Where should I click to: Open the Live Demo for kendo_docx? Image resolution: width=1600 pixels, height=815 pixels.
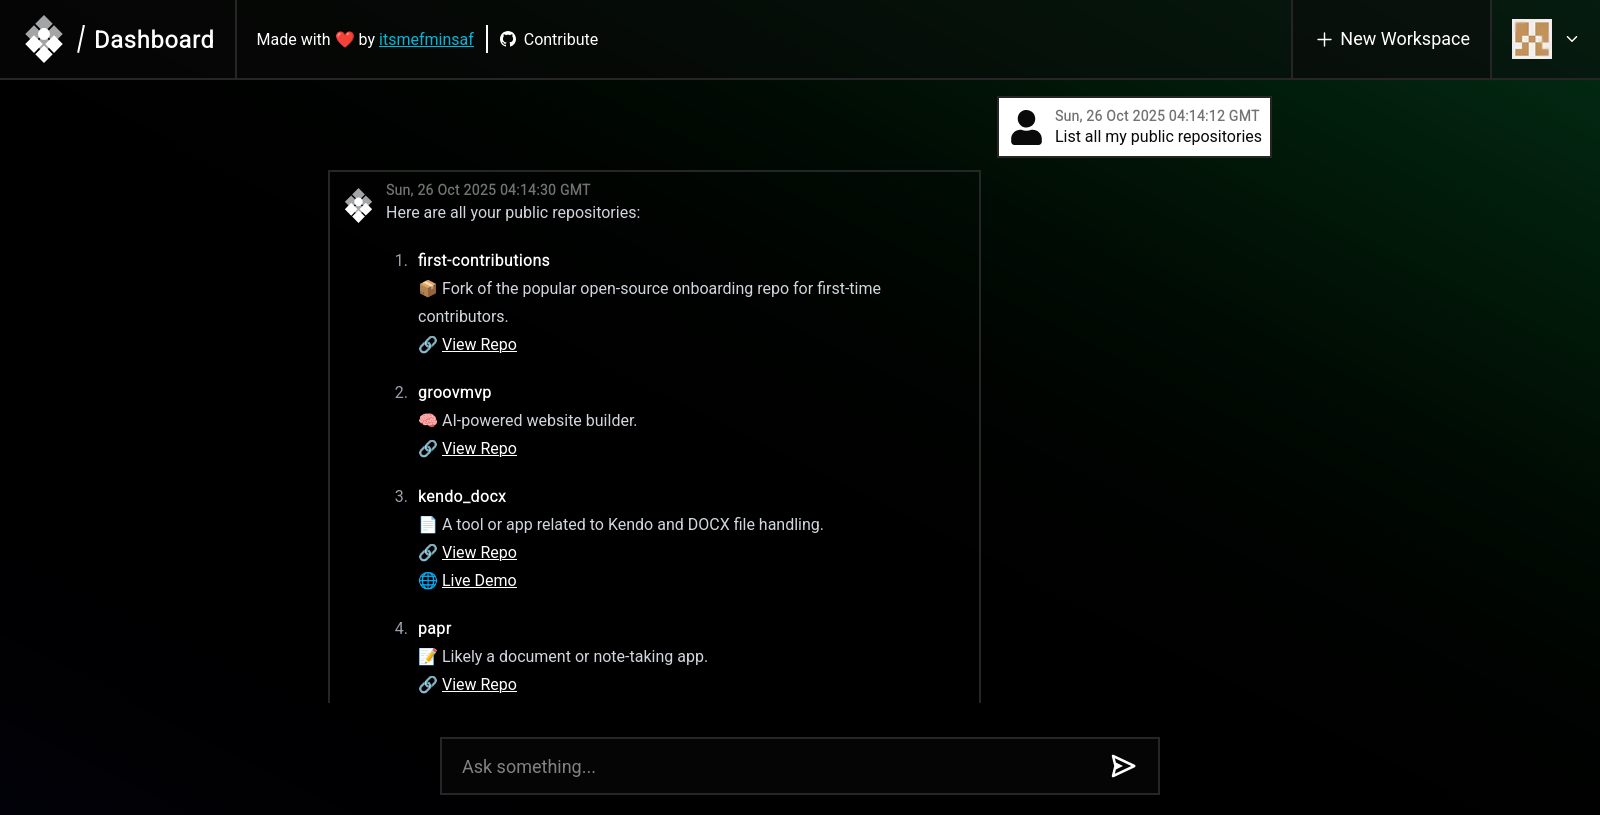tap(479, 580)
